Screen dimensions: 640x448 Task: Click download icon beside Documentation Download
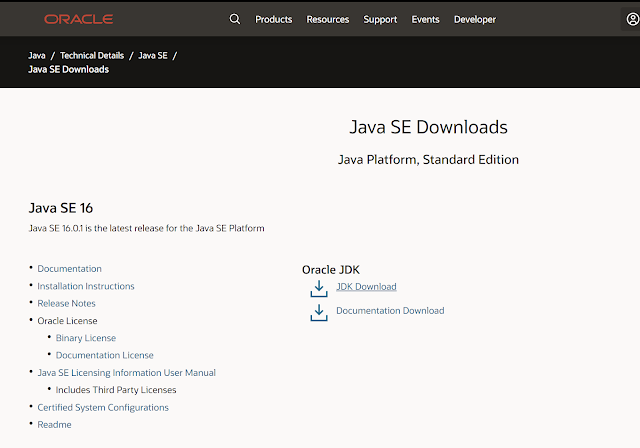click(x=319, y=313)
